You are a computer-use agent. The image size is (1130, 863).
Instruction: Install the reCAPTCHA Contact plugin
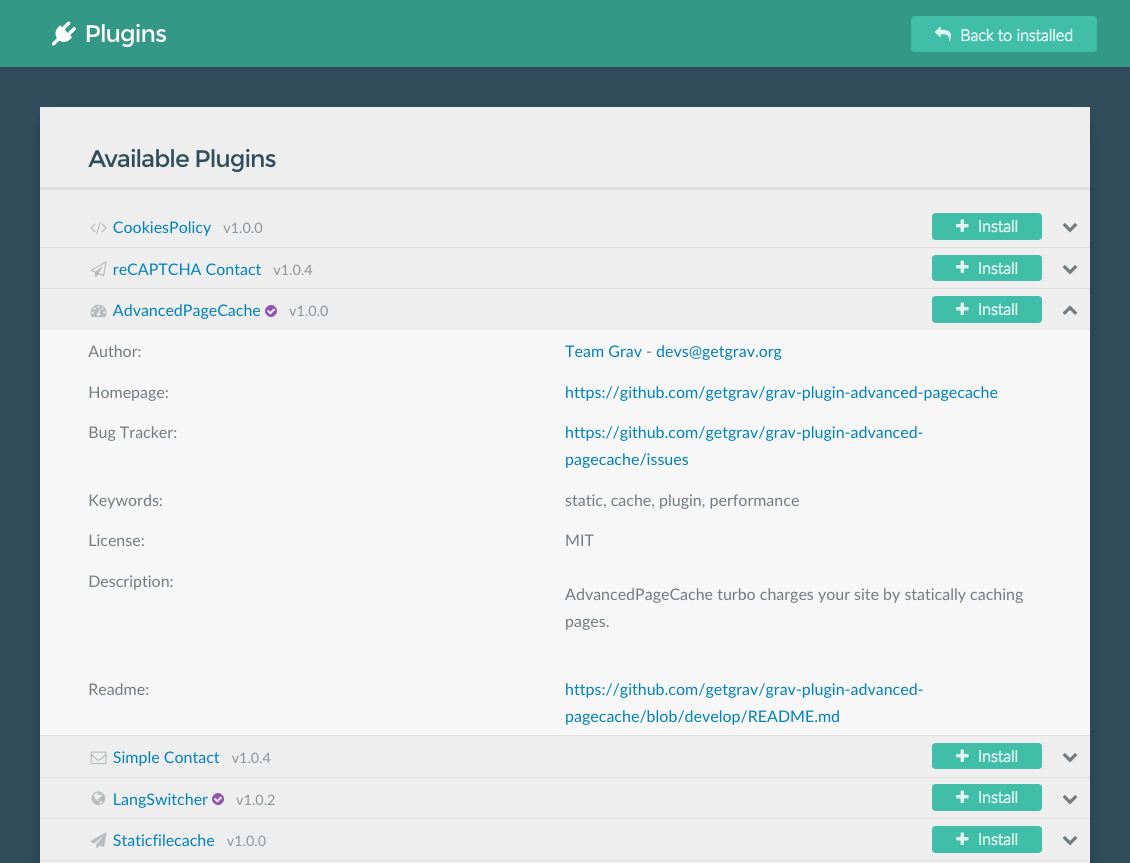pyautogui.click(x=987, y=268)
